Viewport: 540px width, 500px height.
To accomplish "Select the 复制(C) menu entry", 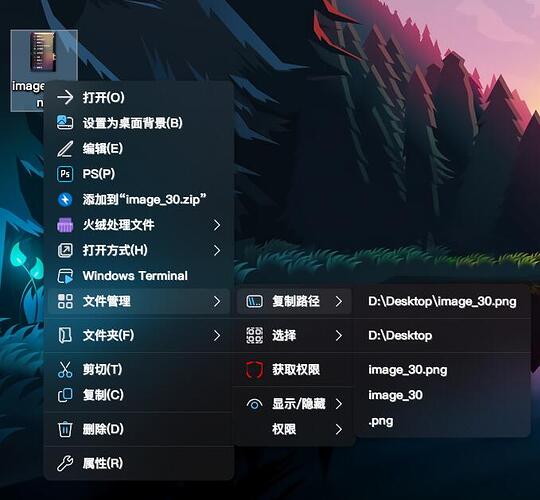I will coord(139,395).
